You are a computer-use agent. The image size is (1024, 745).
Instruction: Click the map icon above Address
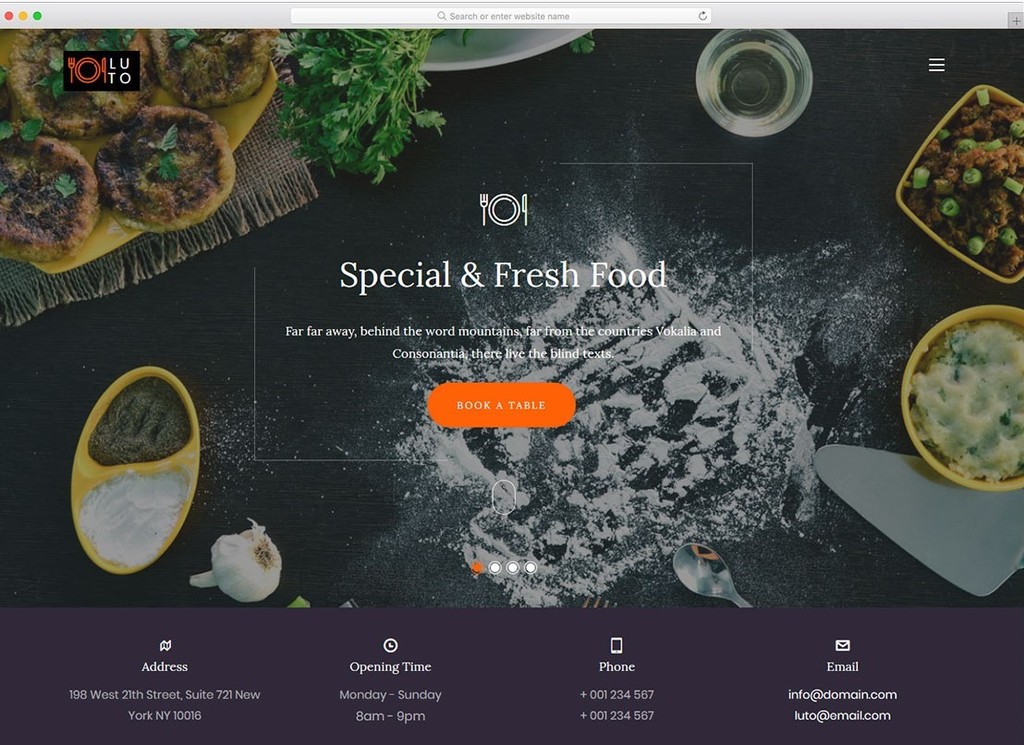pos(165,646)
